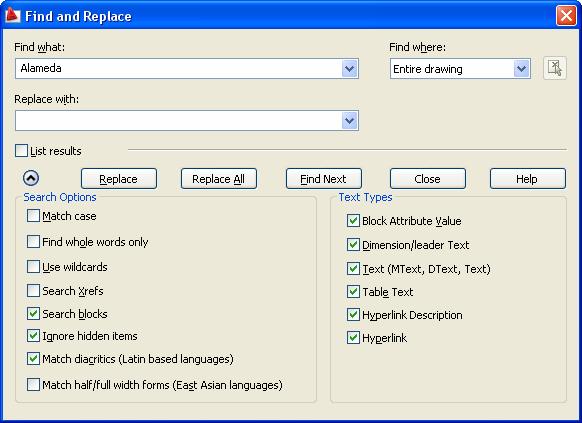Open the Find what dropdown arrow
The height and width of the screenshot is (423, 582).
[349, 69]
